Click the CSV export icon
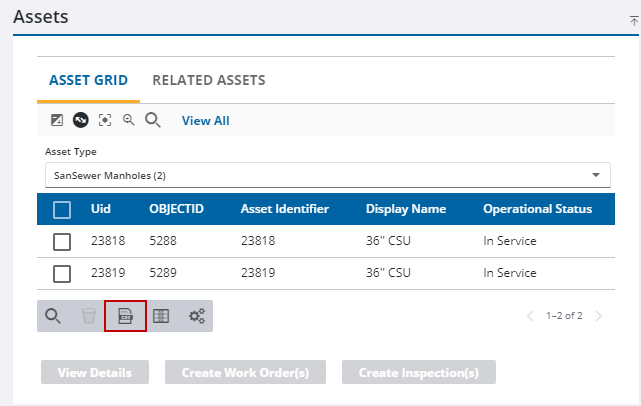The width and height of the screenshot is (641, 406). pyautogui.click(x=125, y=316)
